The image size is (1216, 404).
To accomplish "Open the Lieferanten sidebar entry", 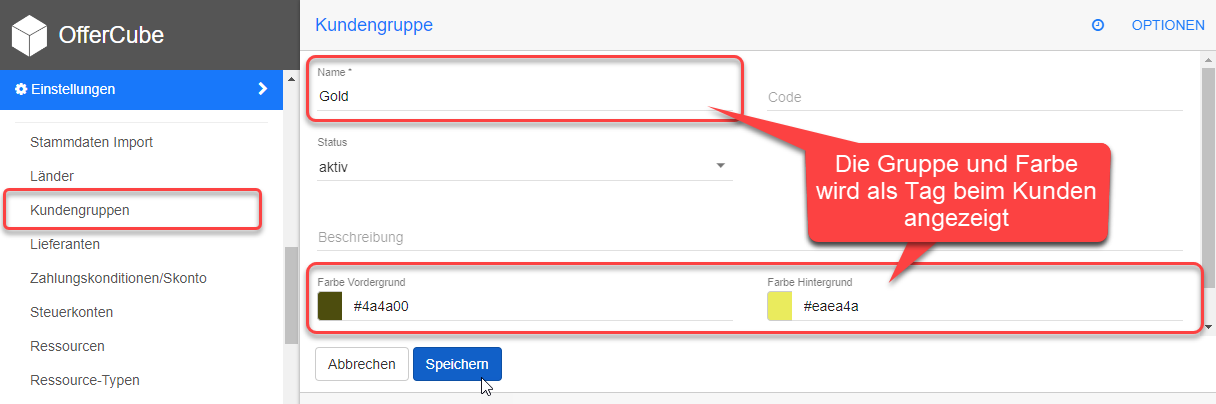I will (x=65, y=244).
